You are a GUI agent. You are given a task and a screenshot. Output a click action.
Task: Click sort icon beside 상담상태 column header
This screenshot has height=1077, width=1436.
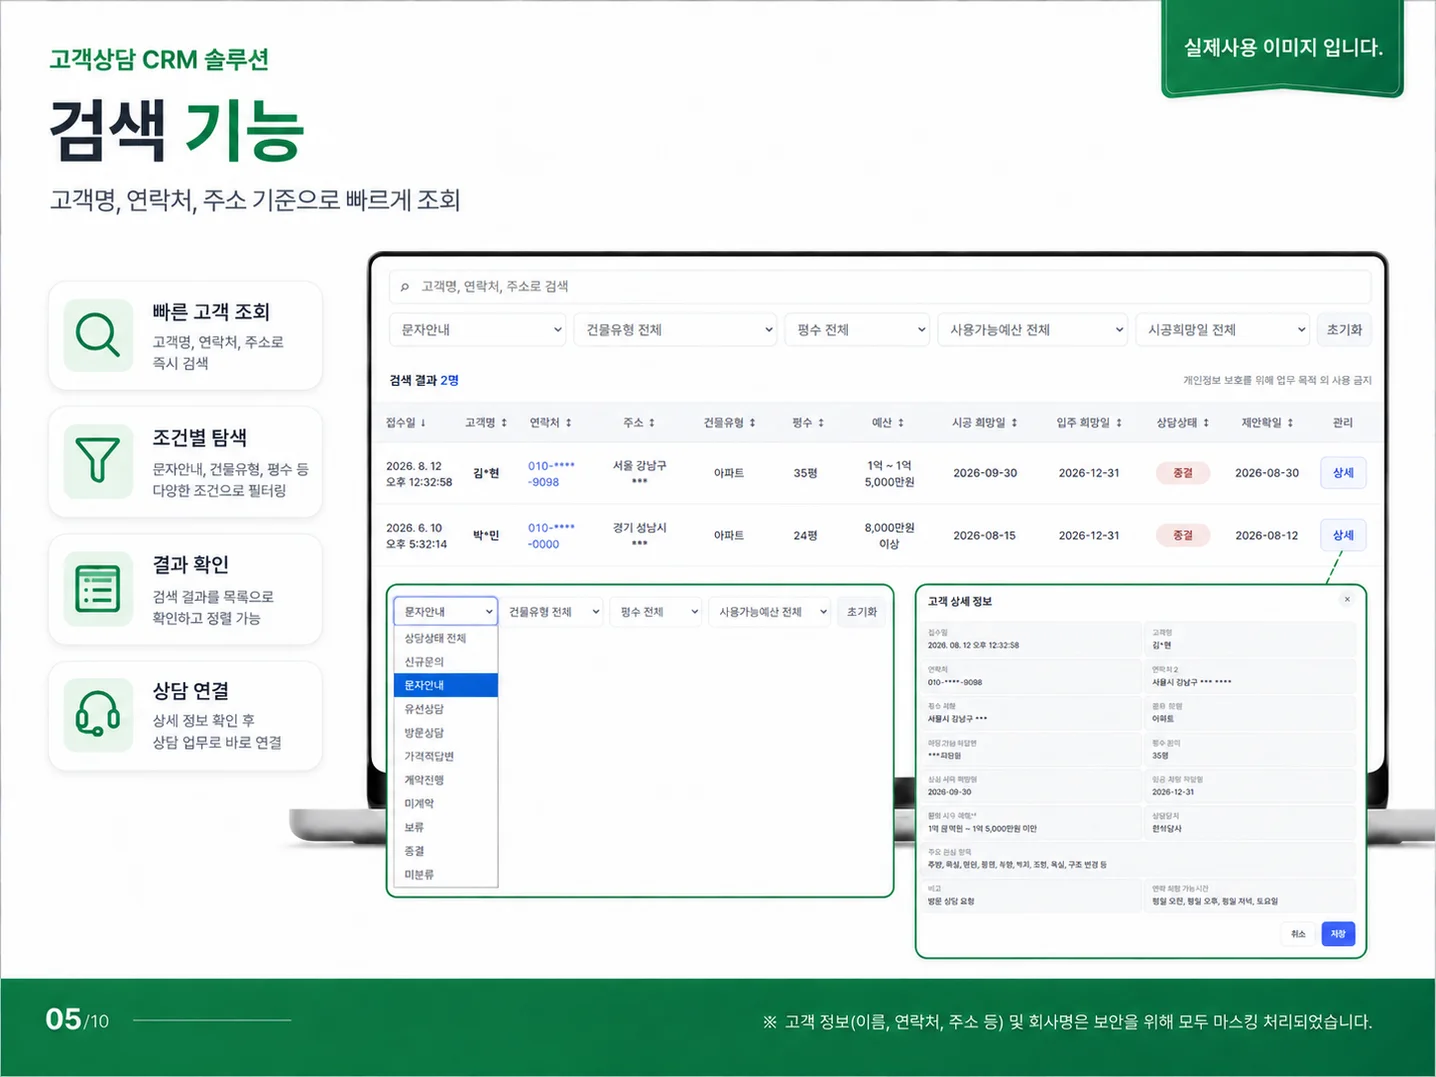(1206, 423)
